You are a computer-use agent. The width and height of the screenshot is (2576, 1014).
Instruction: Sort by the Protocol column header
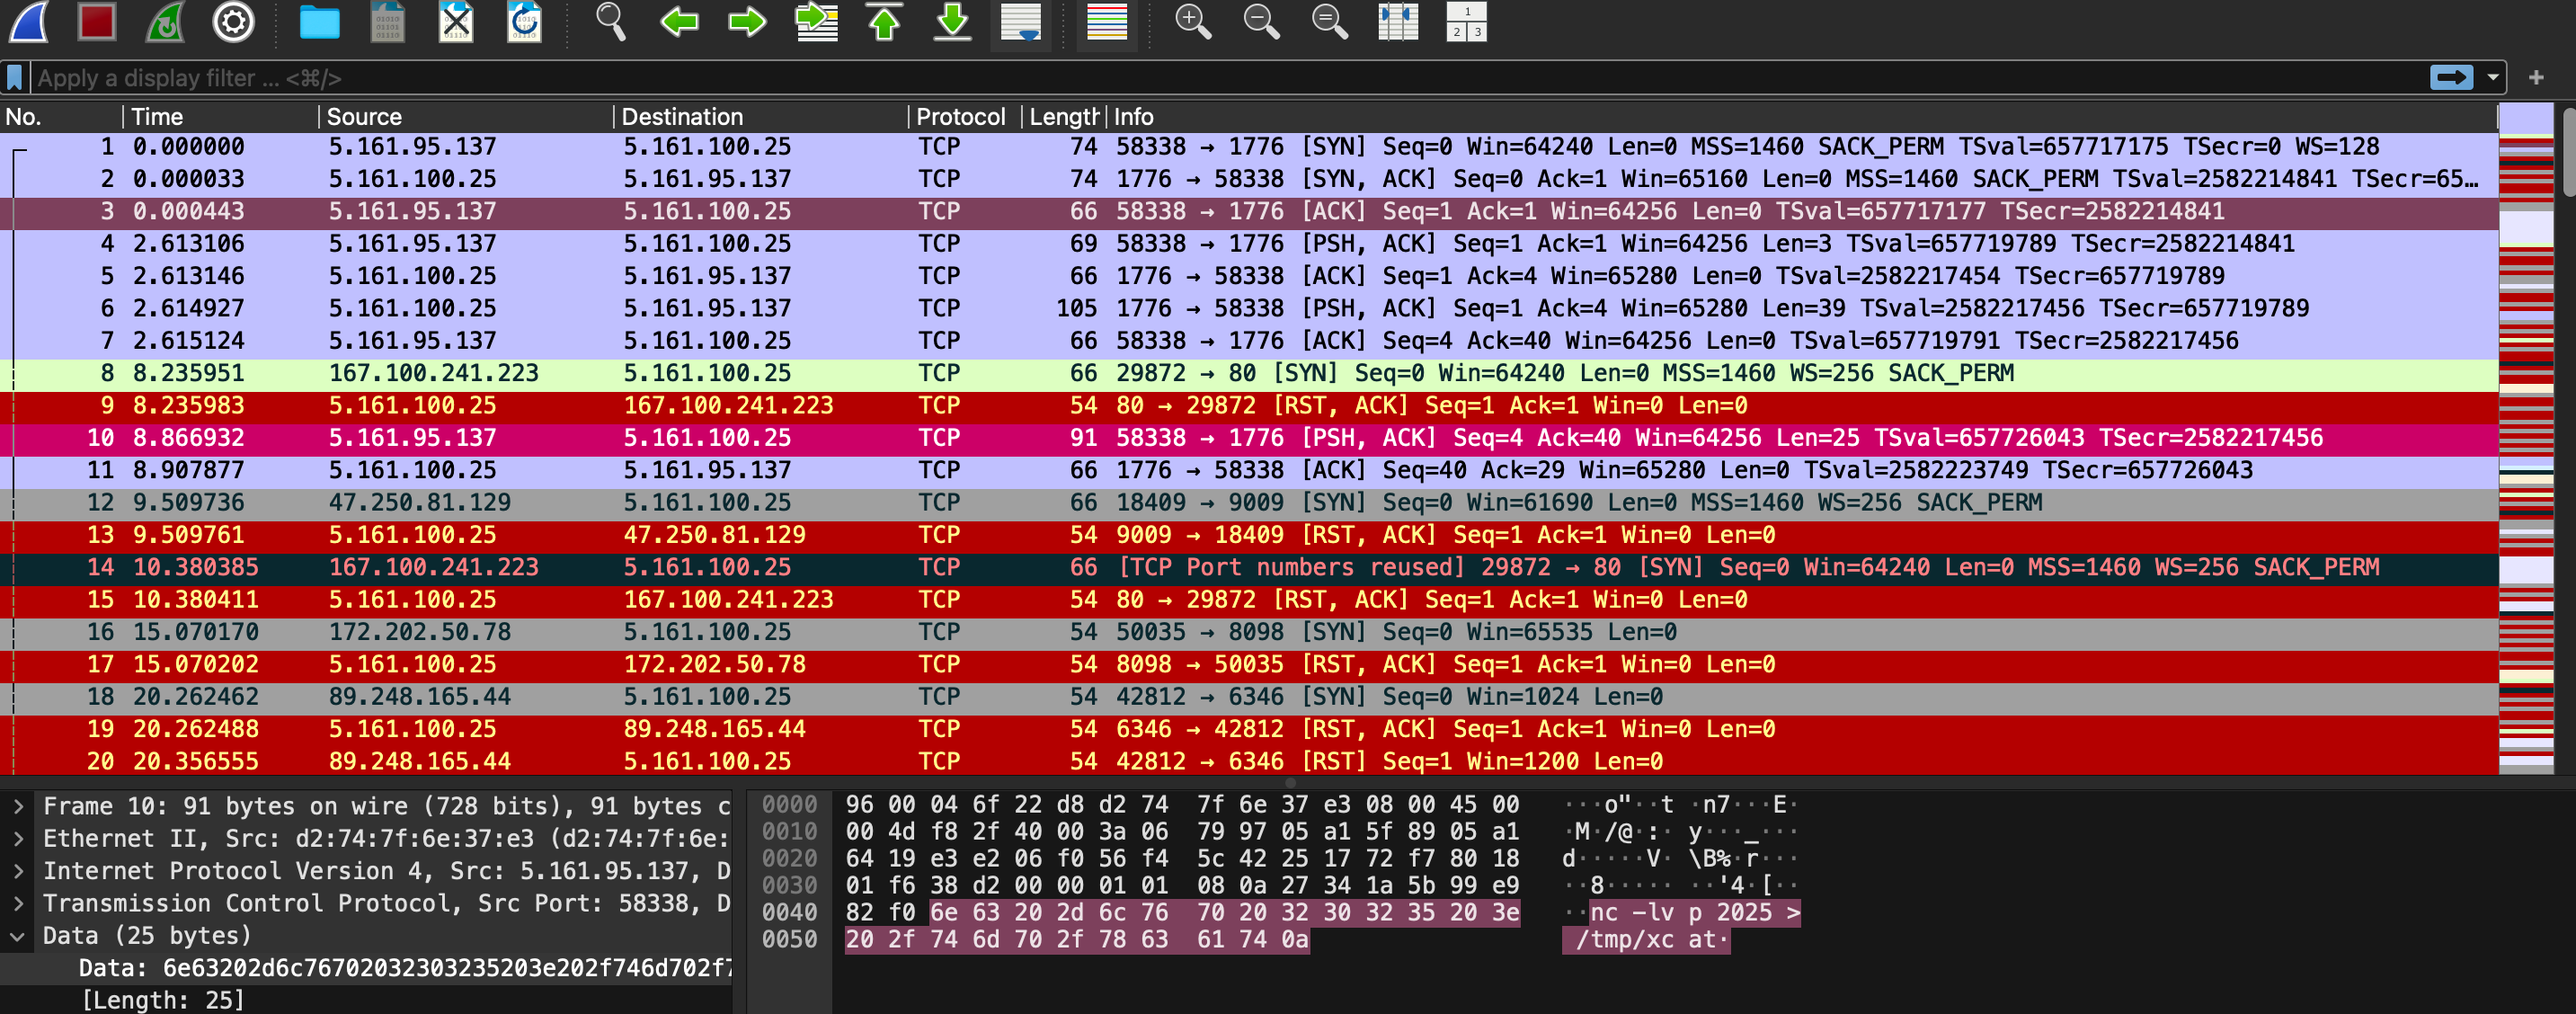pos(965,117)
